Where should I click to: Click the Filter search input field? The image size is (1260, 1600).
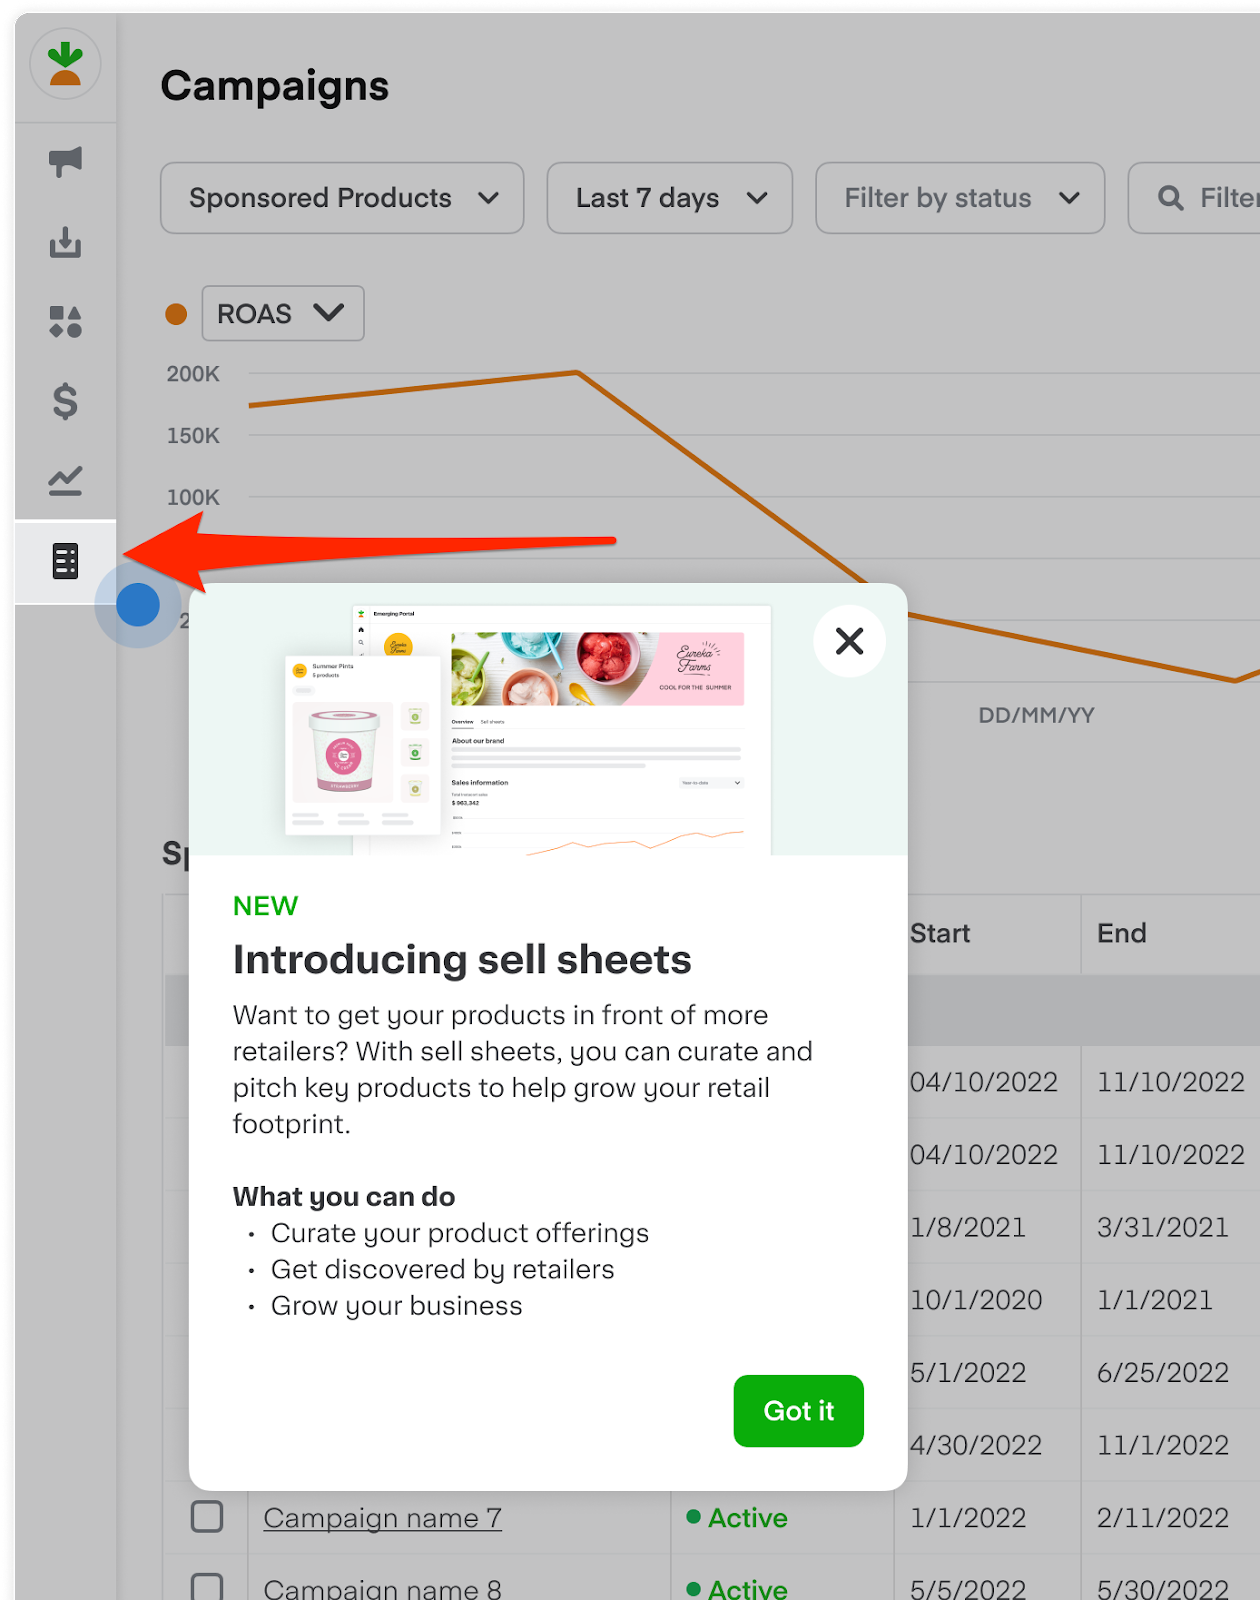point(1194,198)
